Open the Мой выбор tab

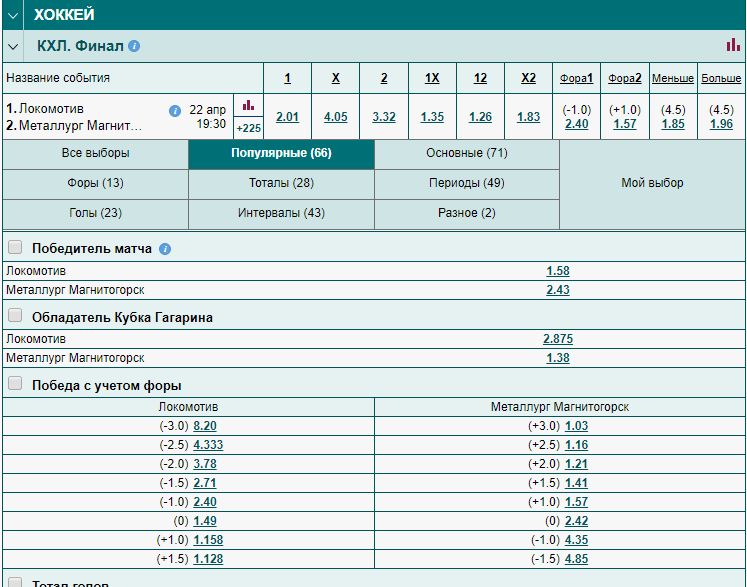coord(652,183)
